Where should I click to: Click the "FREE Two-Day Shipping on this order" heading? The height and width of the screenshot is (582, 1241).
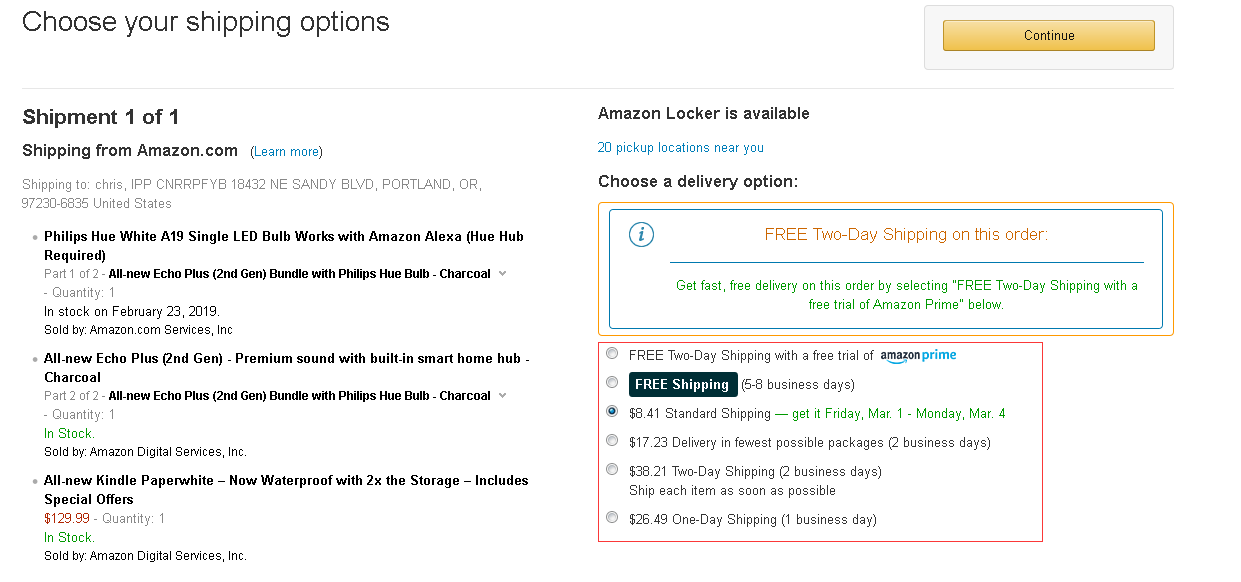pos(905,235)
